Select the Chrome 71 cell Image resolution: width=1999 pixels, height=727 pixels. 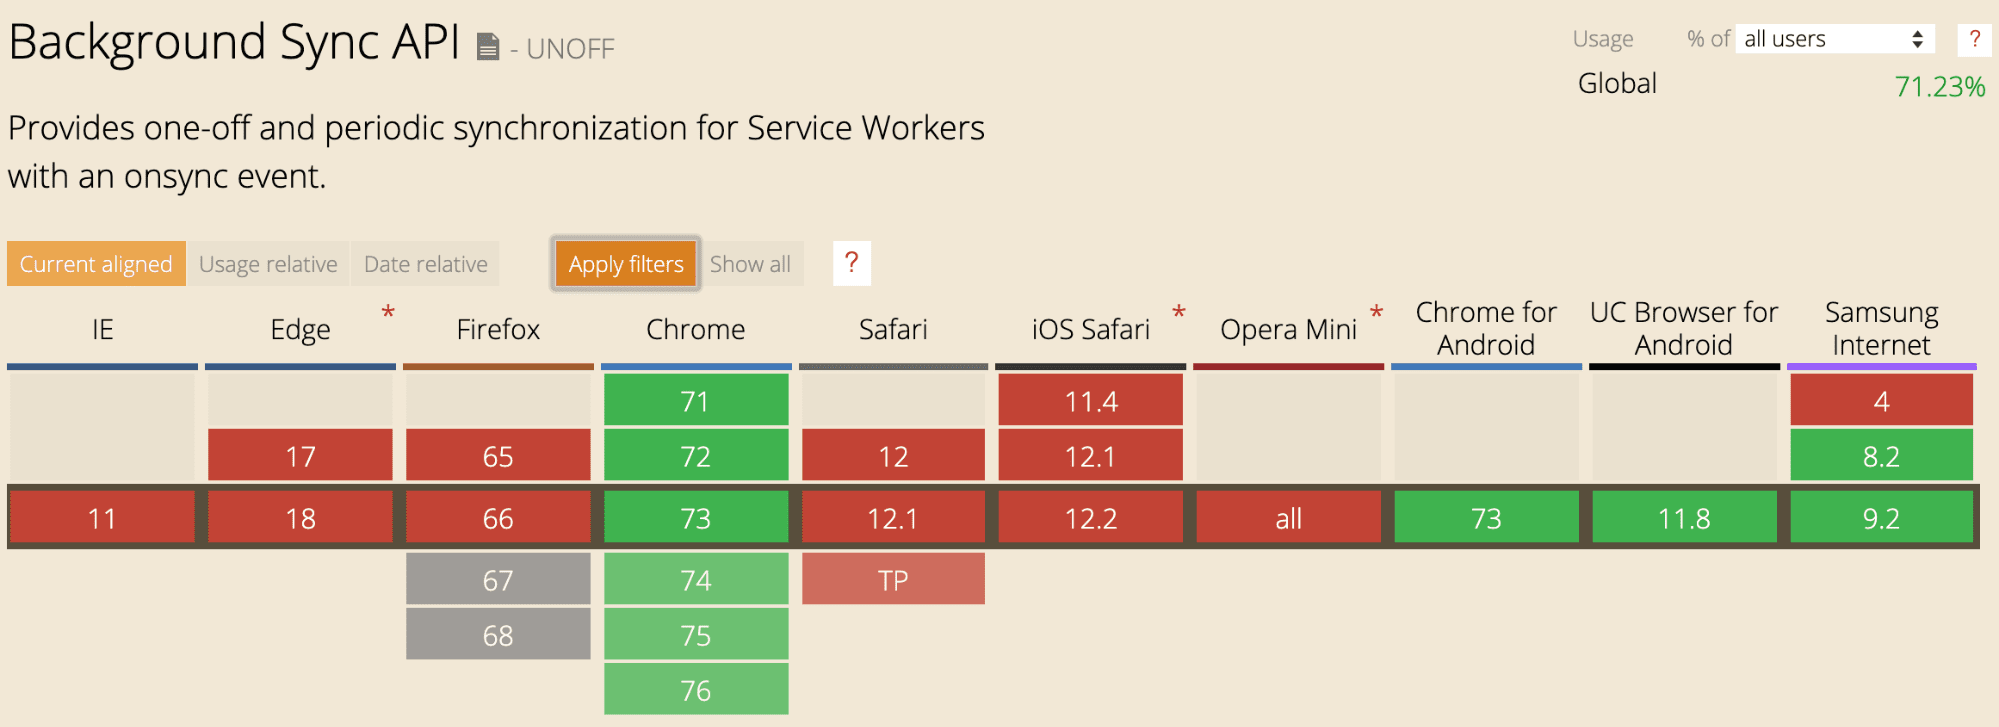pos(696,400)
